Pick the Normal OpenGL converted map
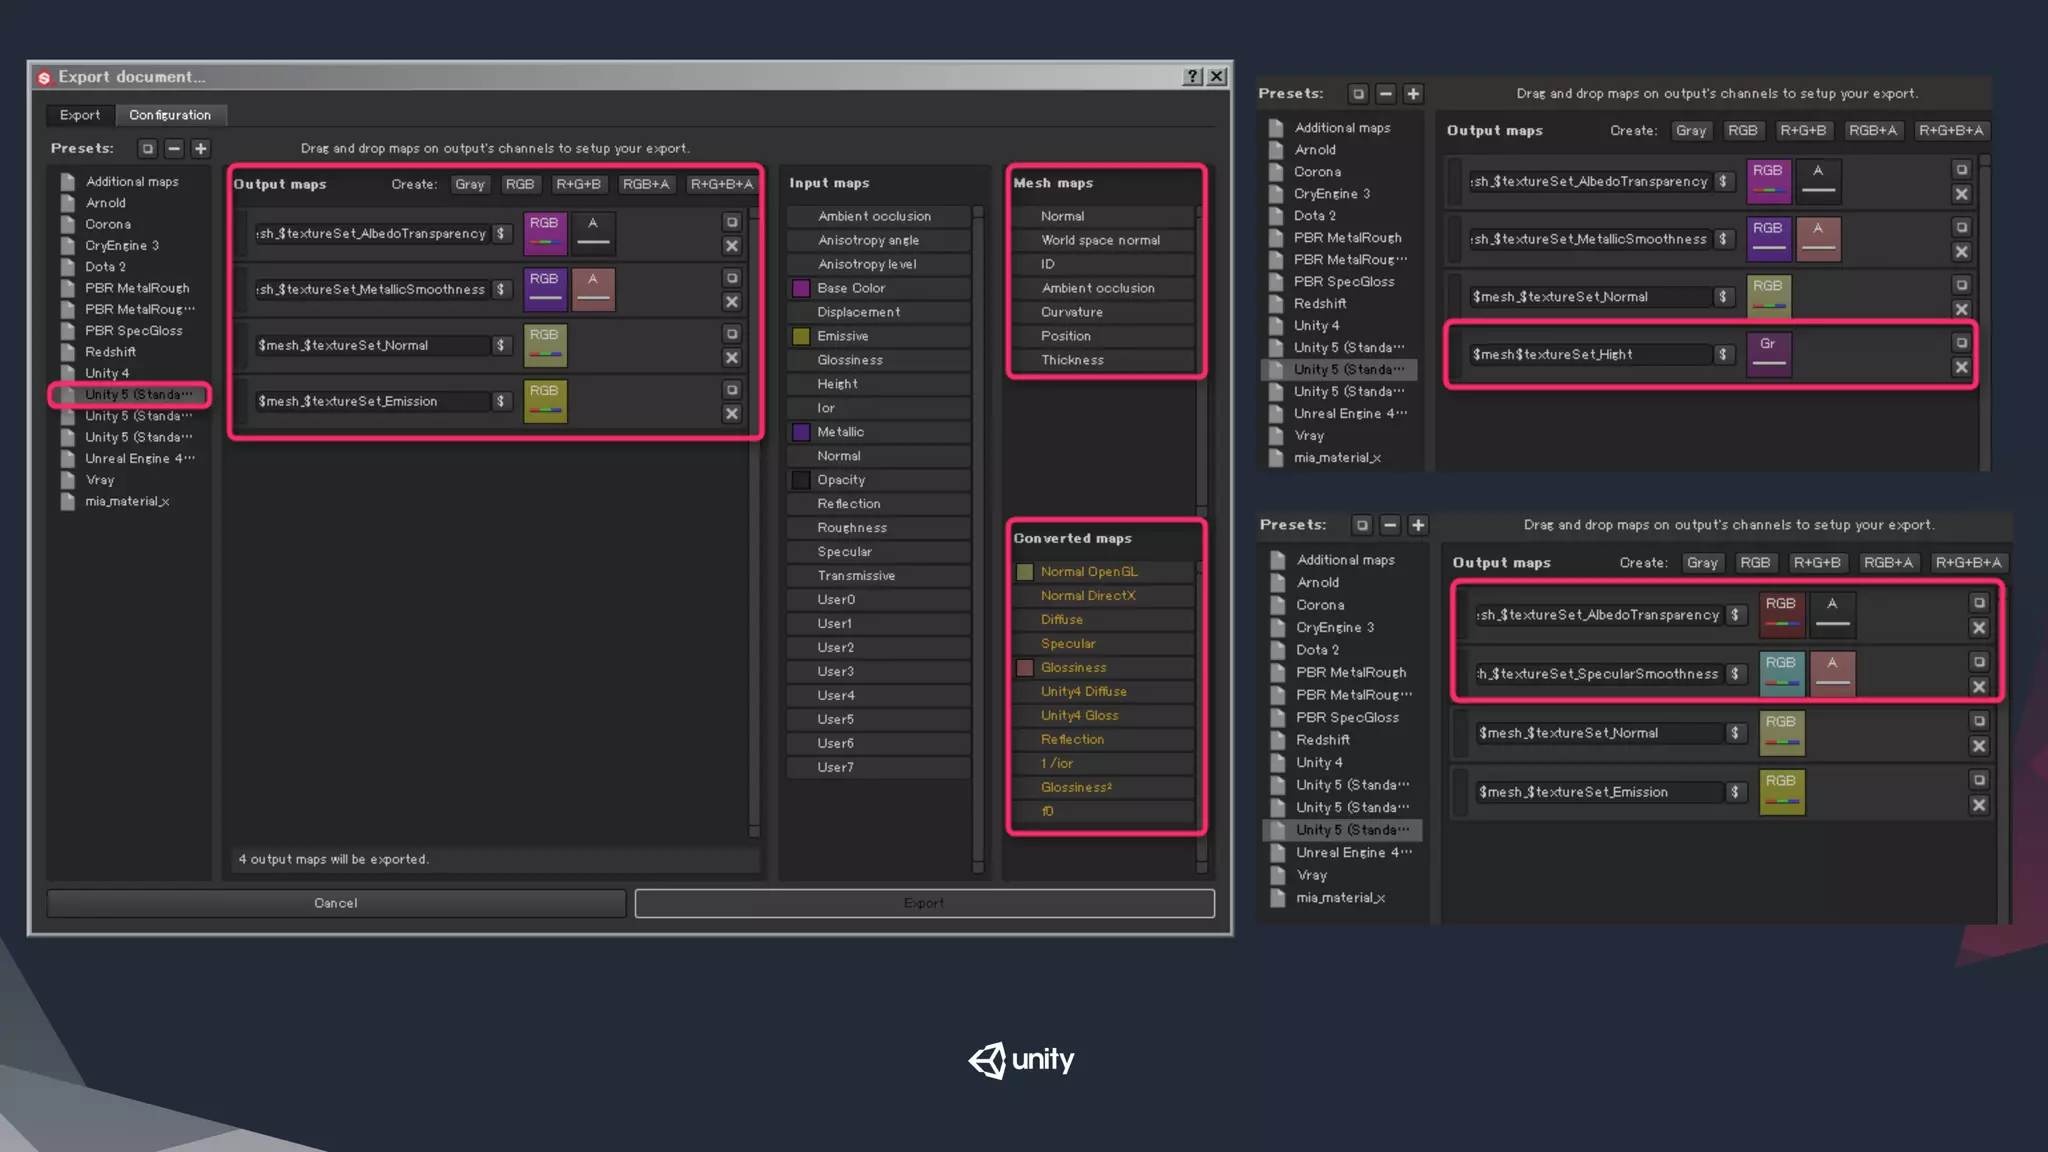This screenshot has height=1152, width=2048. [1088, 571]
